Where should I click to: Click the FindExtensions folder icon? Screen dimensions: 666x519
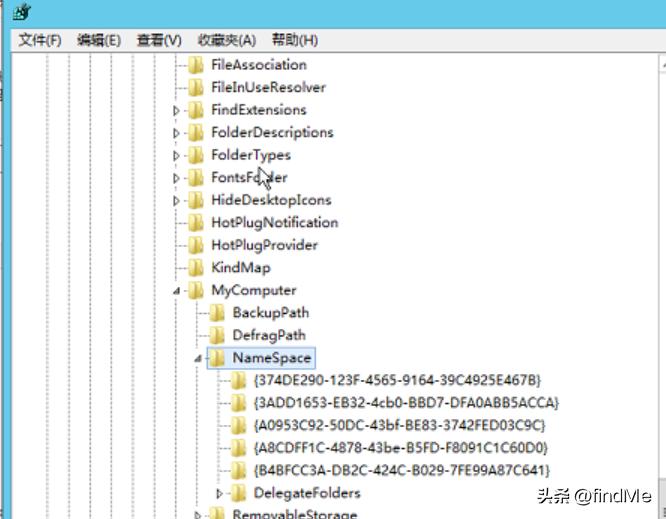(x=196, y=110)
